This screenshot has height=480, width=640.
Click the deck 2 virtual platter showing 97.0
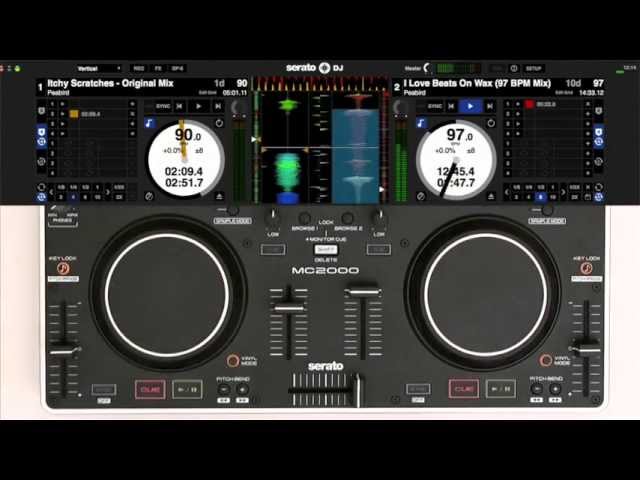(457, 159)
